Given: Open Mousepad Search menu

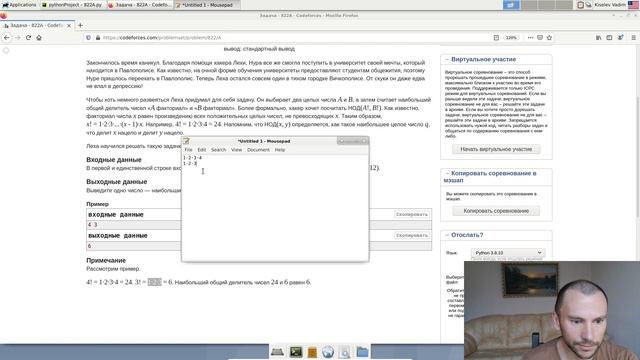Looking at the screenshot, I should pos(218,150).
